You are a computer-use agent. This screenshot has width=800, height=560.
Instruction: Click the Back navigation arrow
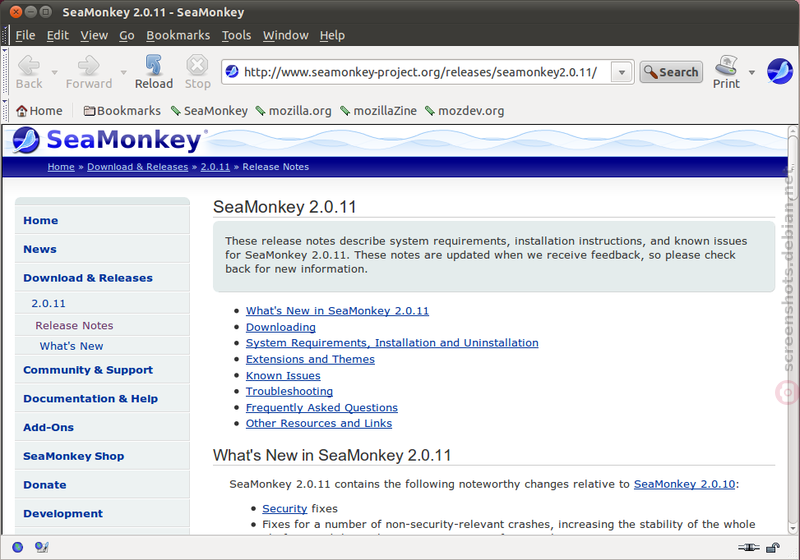[x=29, y=72]
